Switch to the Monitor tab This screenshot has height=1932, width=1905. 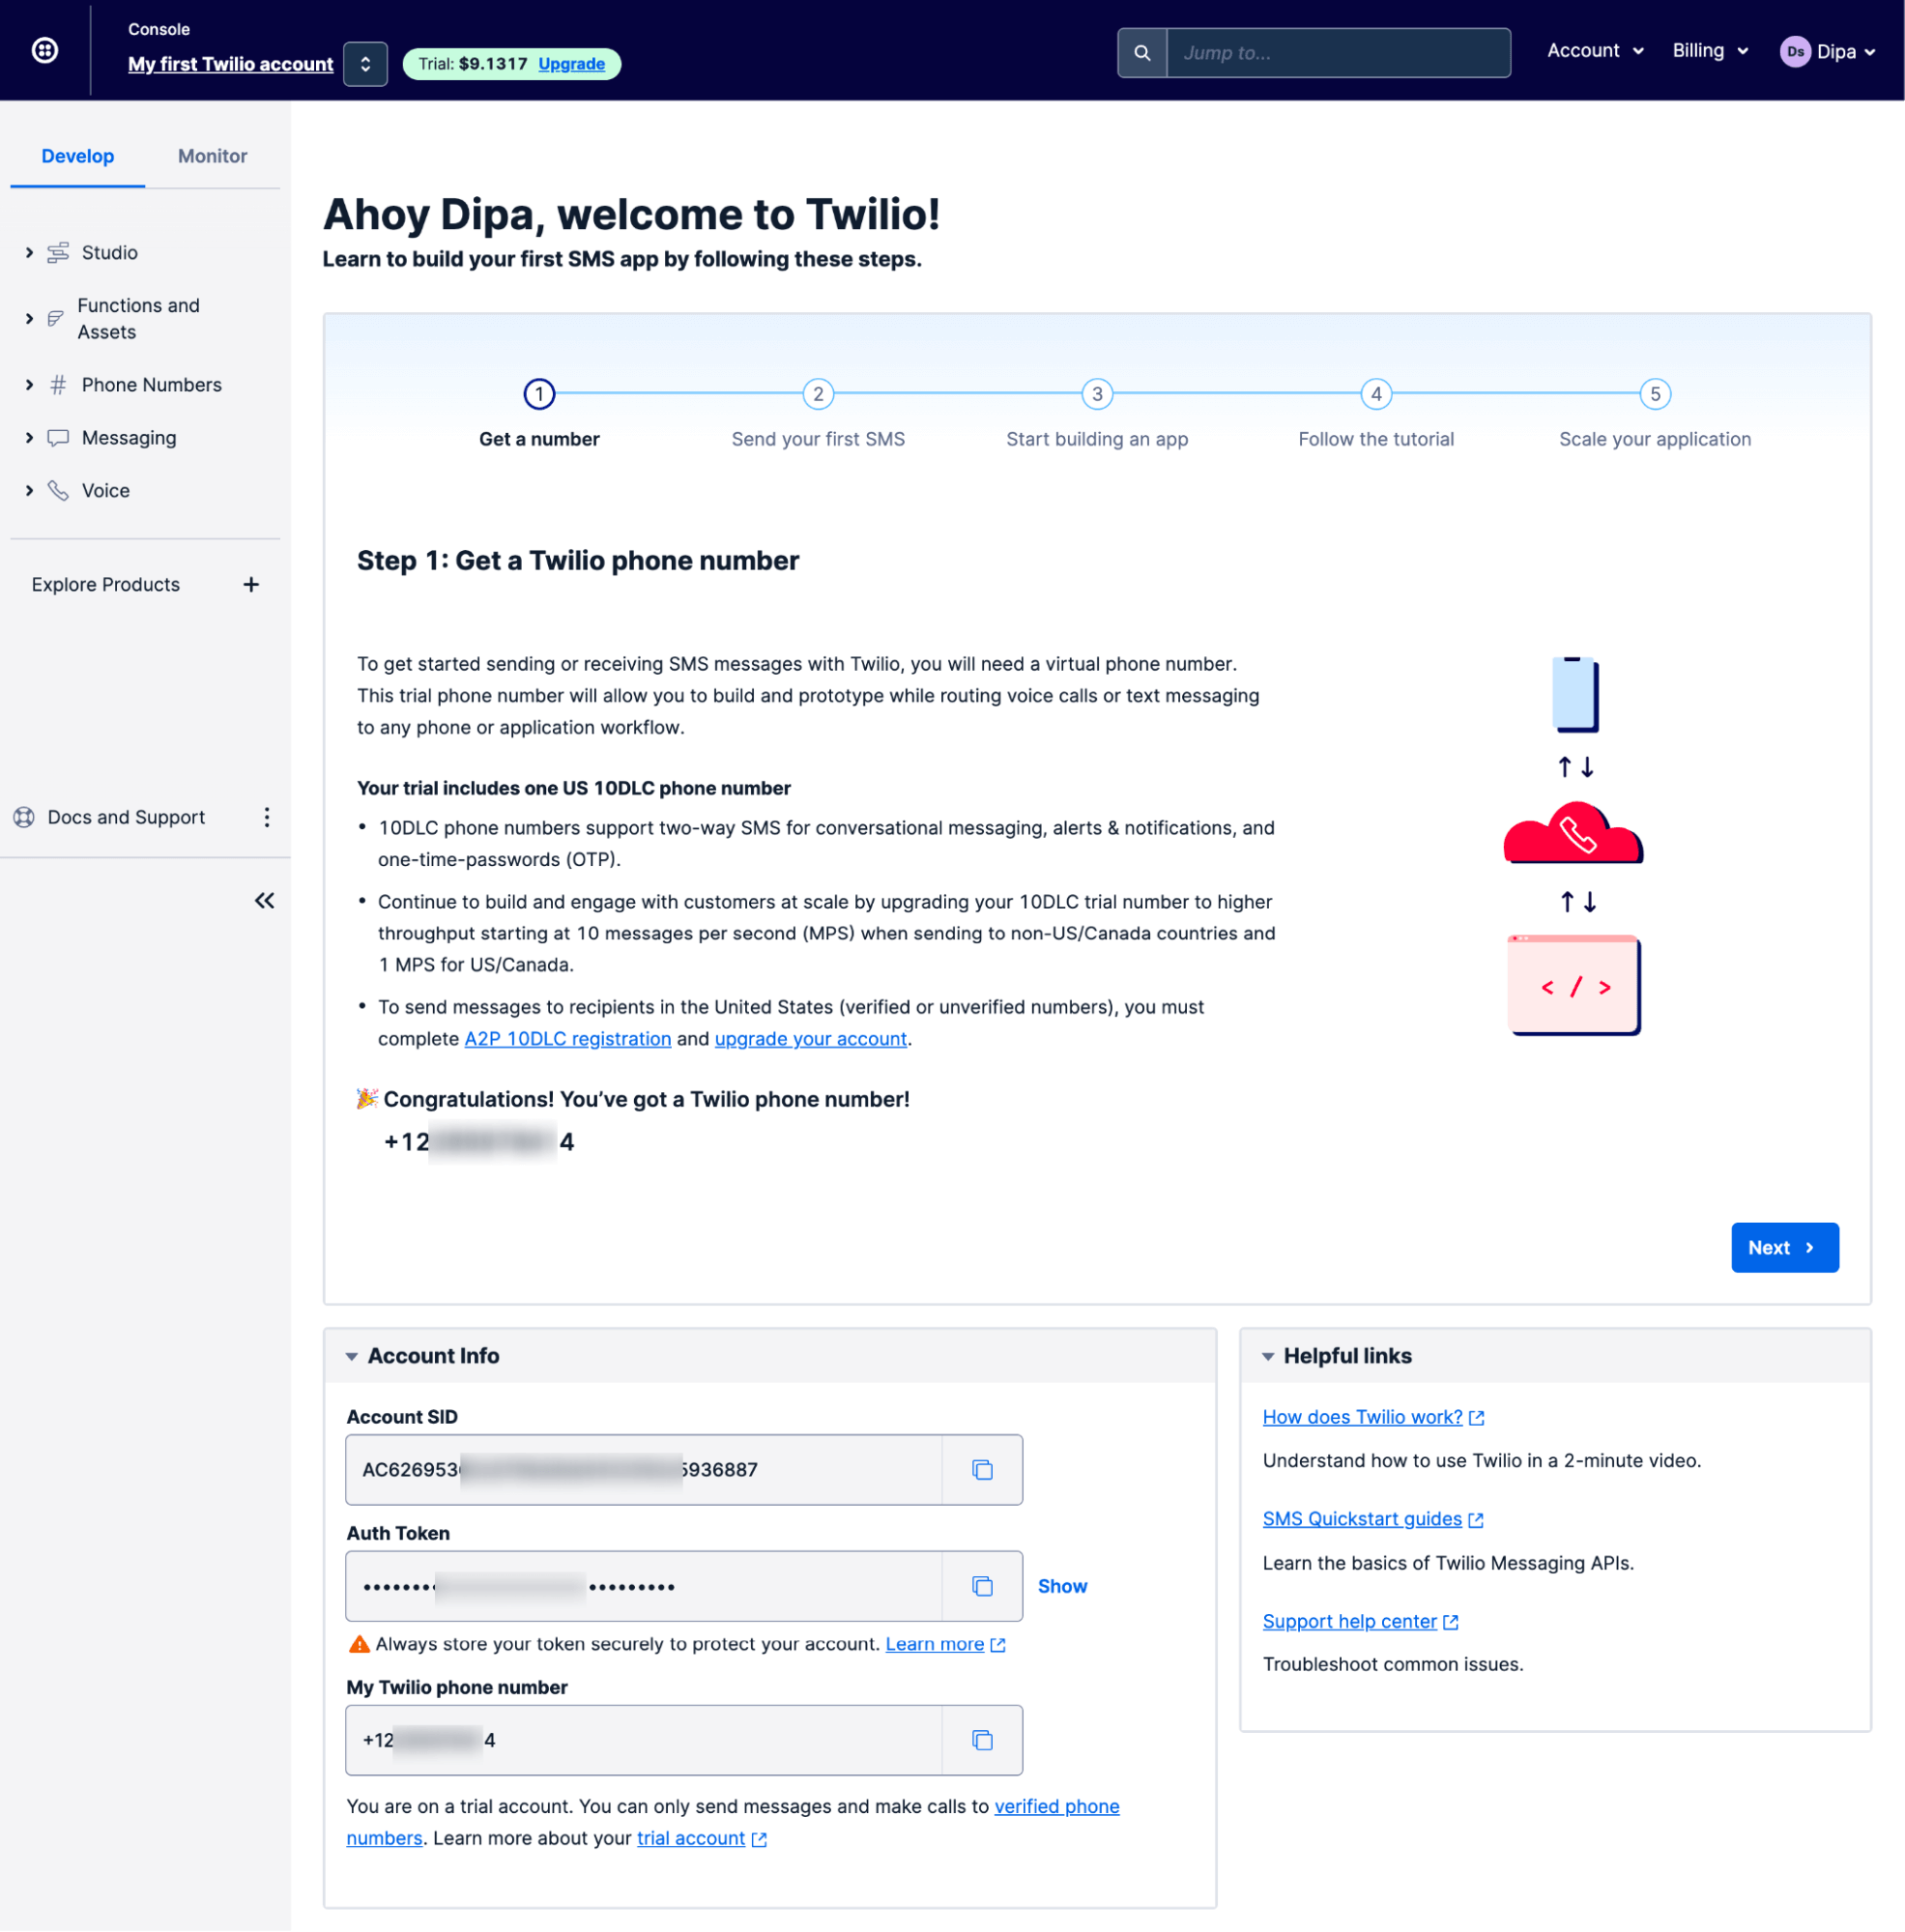coord(211,156)
